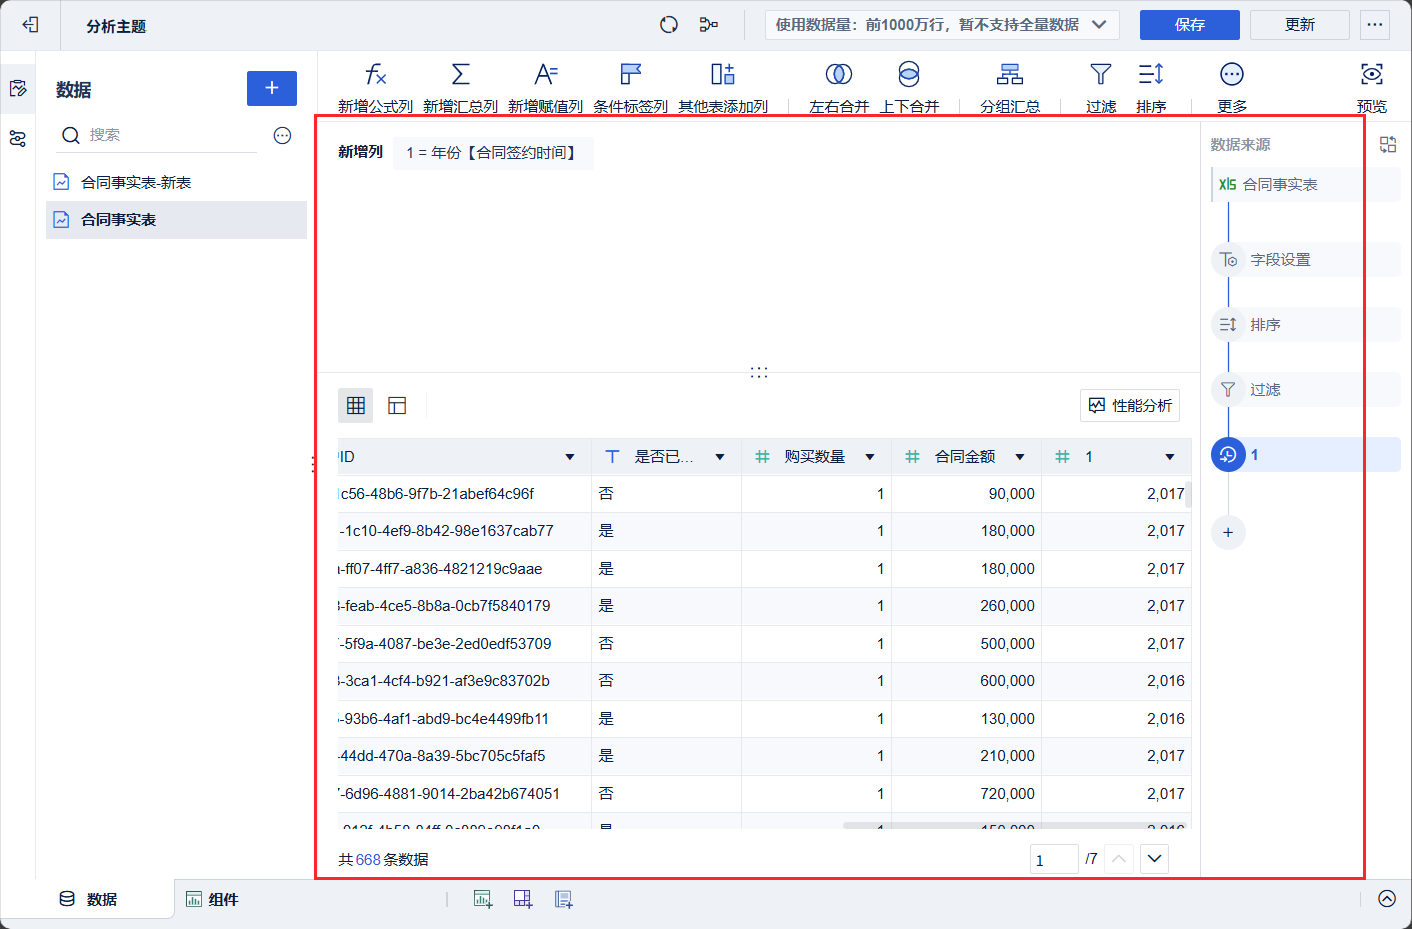Select the 字段设置 step in the steps panel
Image resolution: width=1412 pixels, height=929 pixels.
coord(1306,260)
